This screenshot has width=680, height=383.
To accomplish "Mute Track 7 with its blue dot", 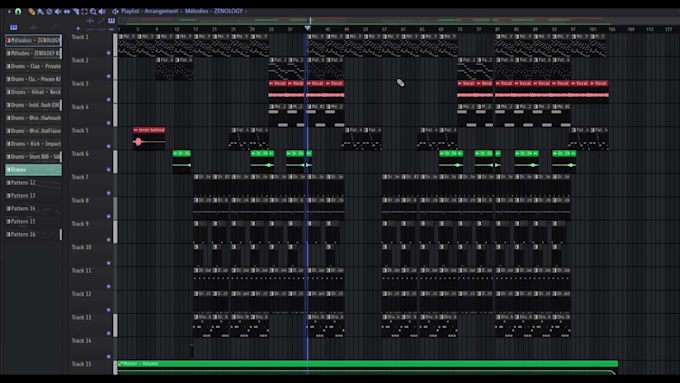I will coord(108,193).
